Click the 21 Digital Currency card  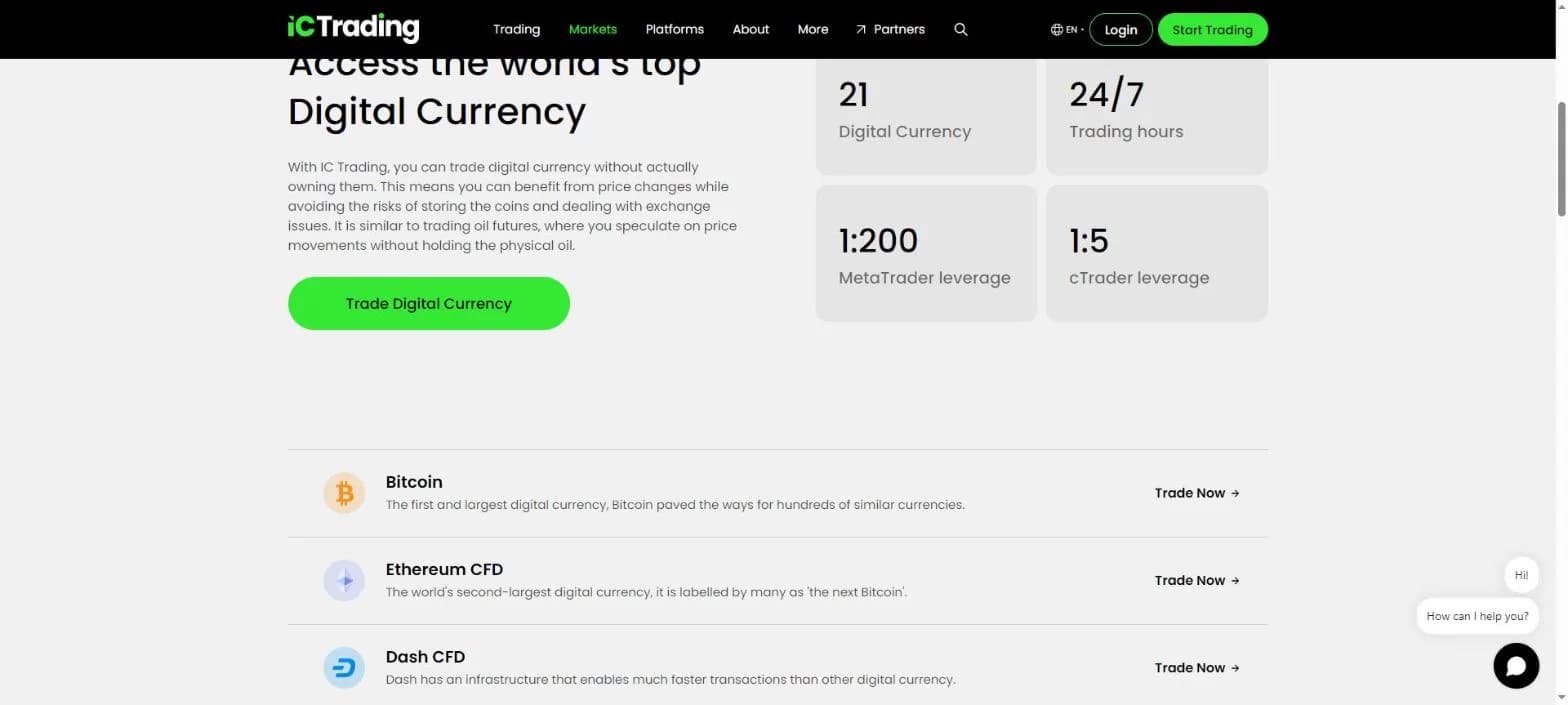point(926,116)
